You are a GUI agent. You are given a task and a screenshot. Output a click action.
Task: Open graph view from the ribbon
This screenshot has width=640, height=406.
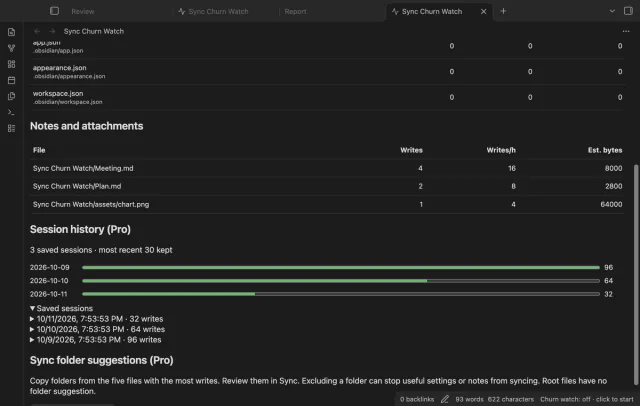click(x=11, y=48)
